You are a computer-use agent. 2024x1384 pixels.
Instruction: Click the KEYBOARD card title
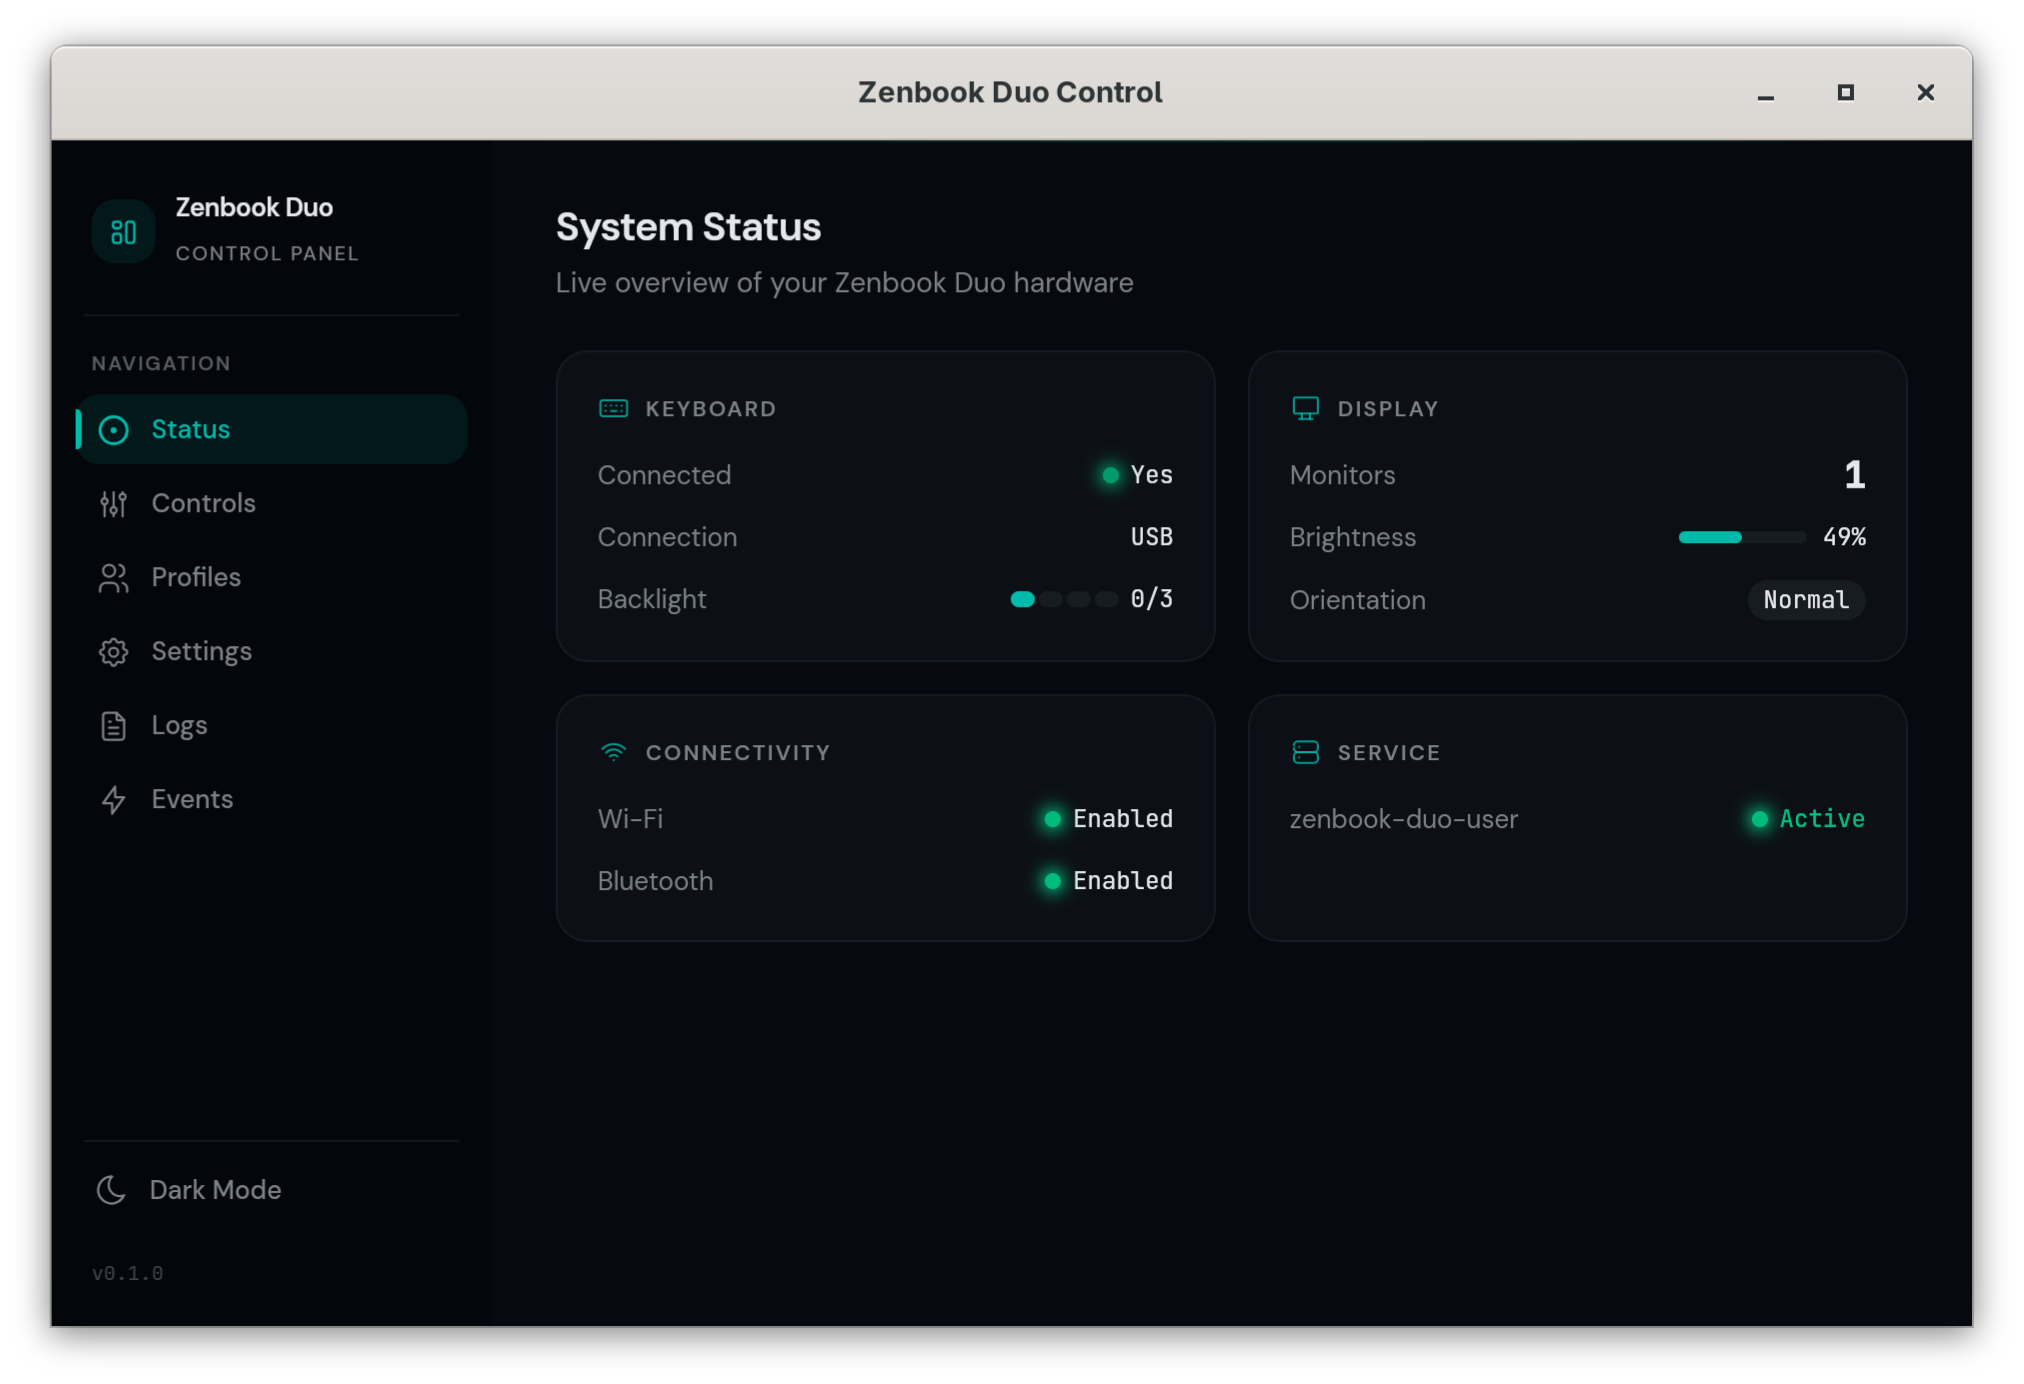711,409
